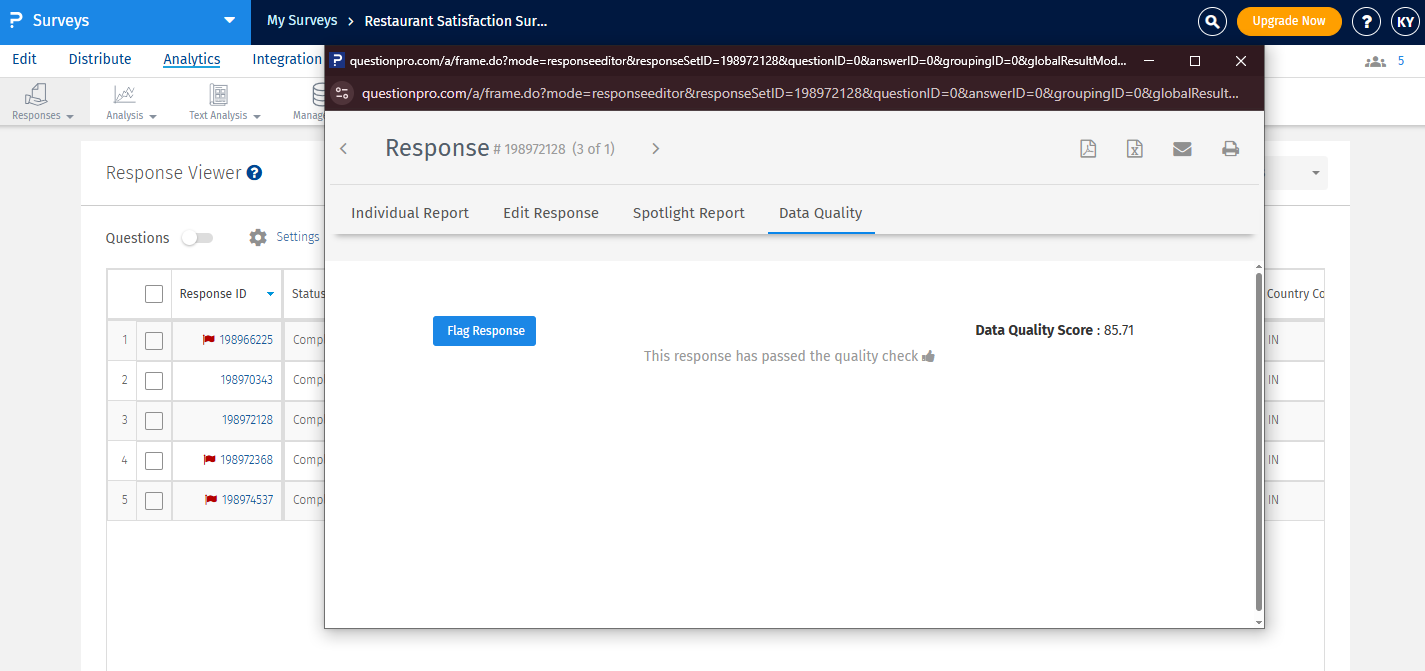Print the response using the printer icon
Viewport: 1425px width, 671px height.
(1230, 148)
